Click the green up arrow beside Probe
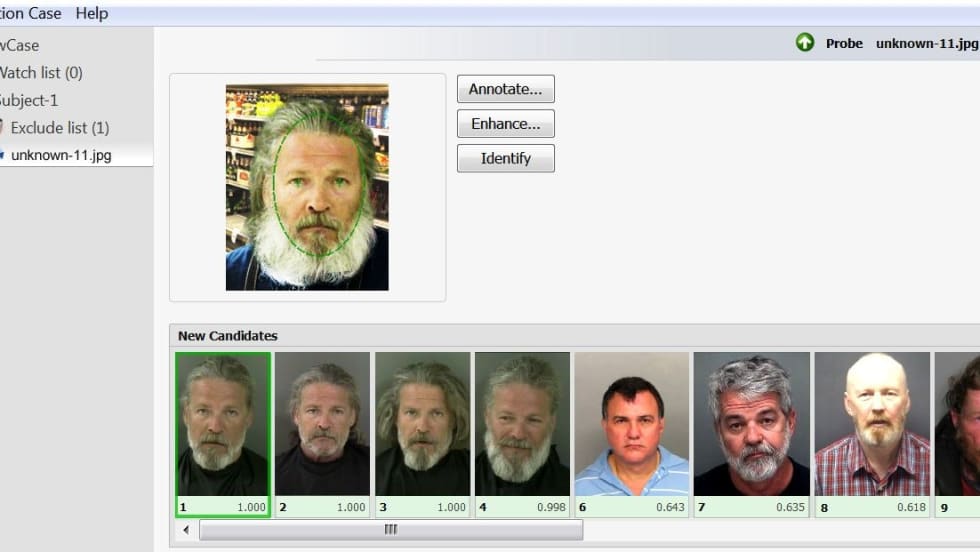The image size is (980, 552). pos(805,43)
